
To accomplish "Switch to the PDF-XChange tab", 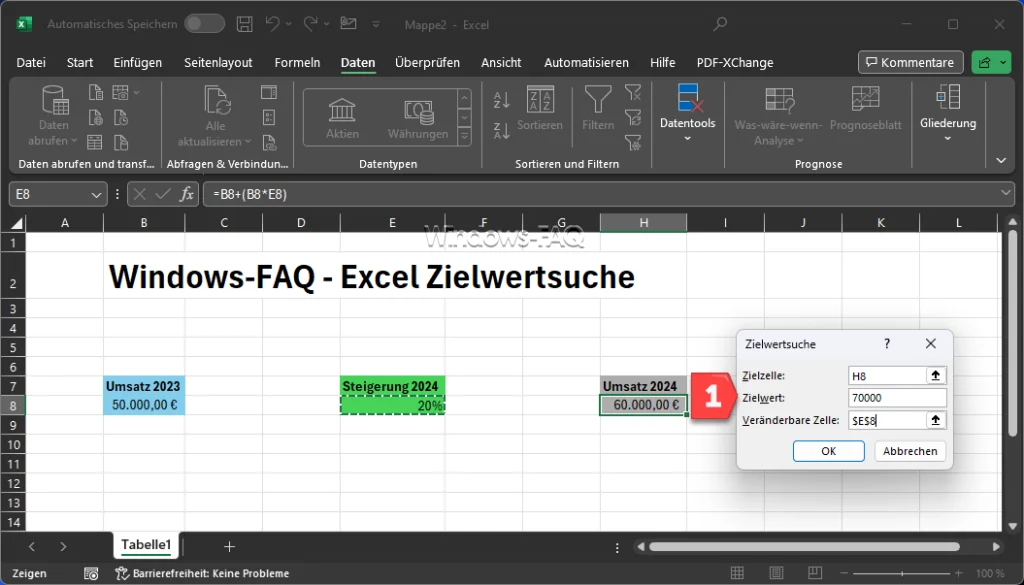I will coord(735,63).
